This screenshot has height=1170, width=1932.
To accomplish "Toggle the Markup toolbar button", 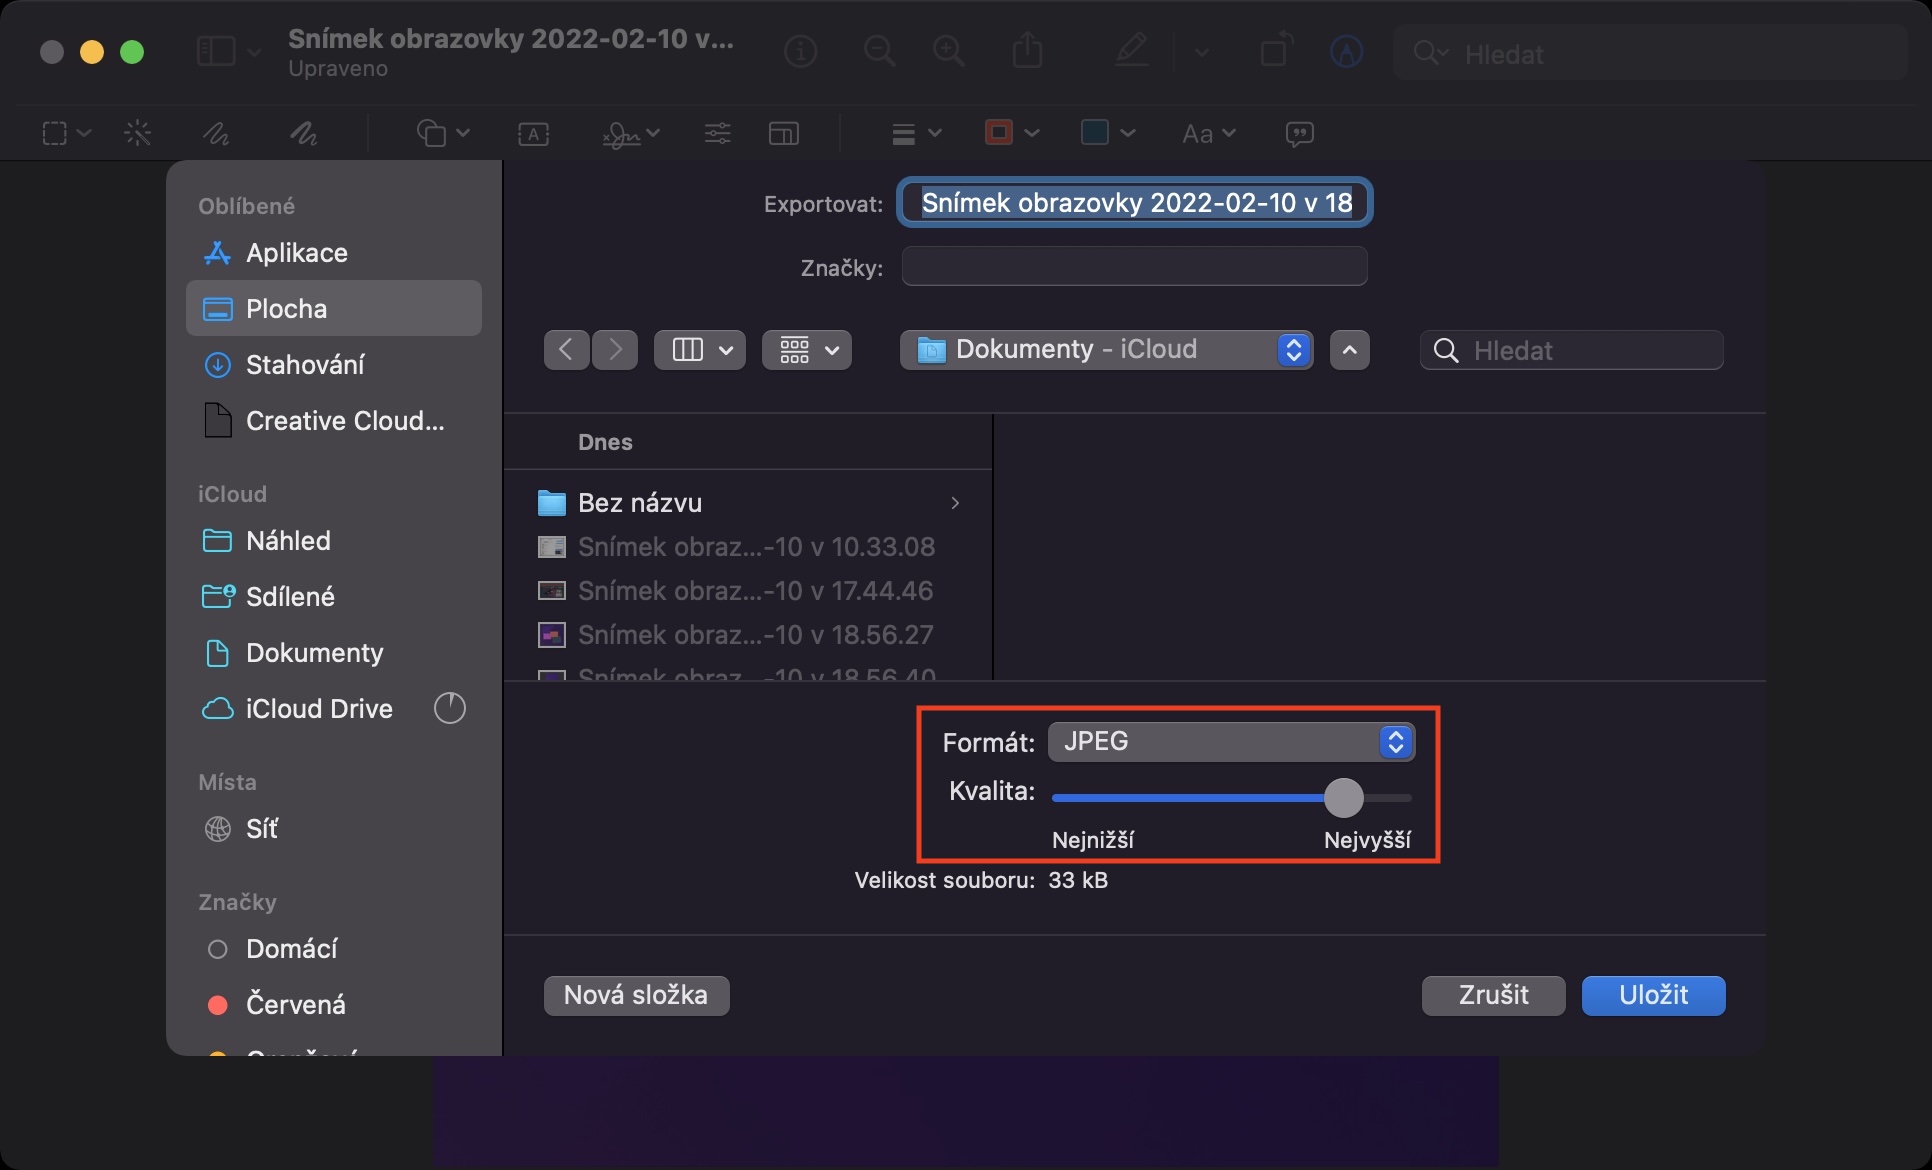I will click(x=1346, y=51).
